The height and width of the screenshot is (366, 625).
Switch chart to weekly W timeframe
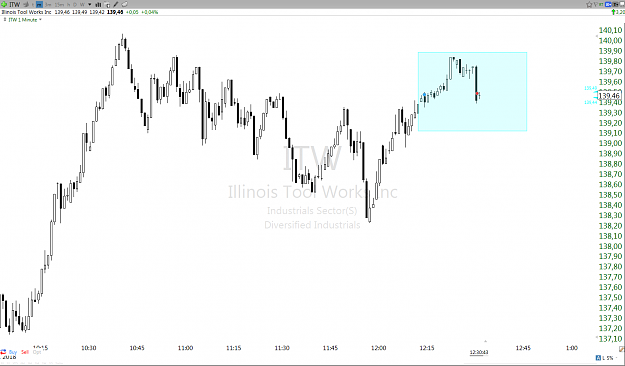click(83, 4)
